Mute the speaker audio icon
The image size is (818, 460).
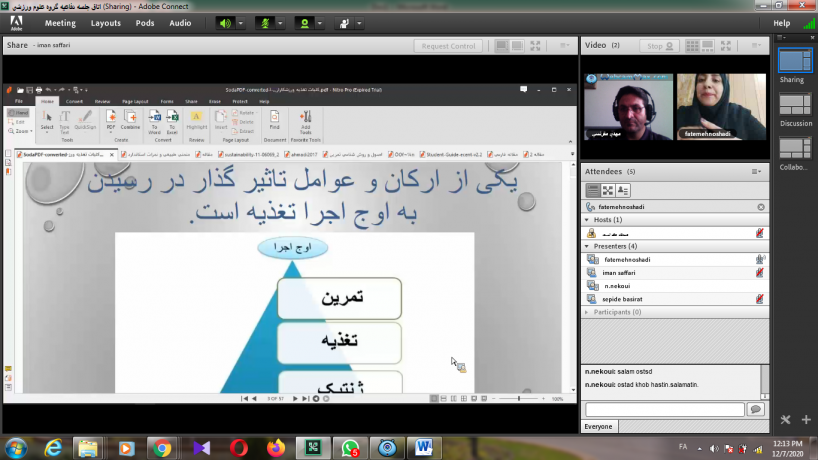(x=225, y=23)
